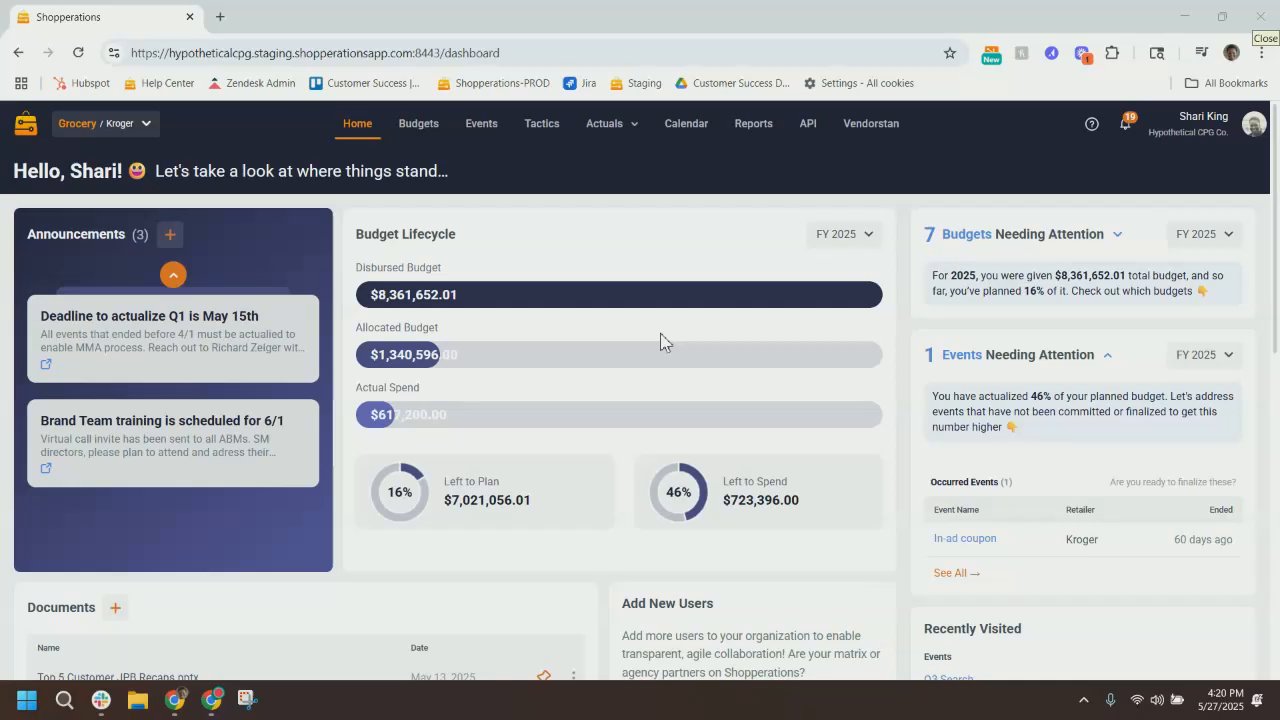
Task: Open the Events tab
Action: click(481, 124)
